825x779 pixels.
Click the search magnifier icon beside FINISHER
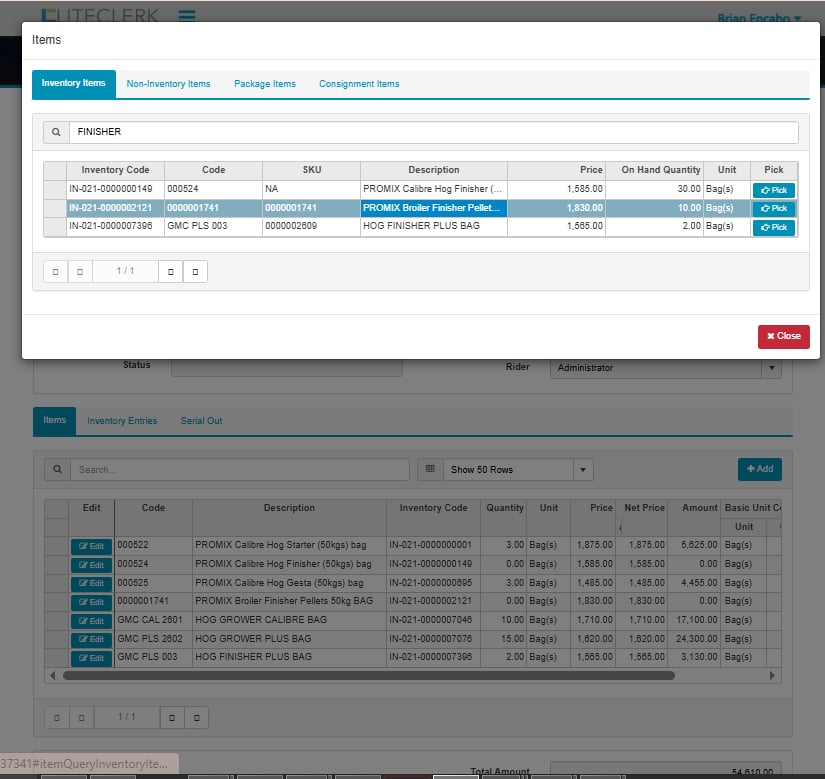click(56, 132)
